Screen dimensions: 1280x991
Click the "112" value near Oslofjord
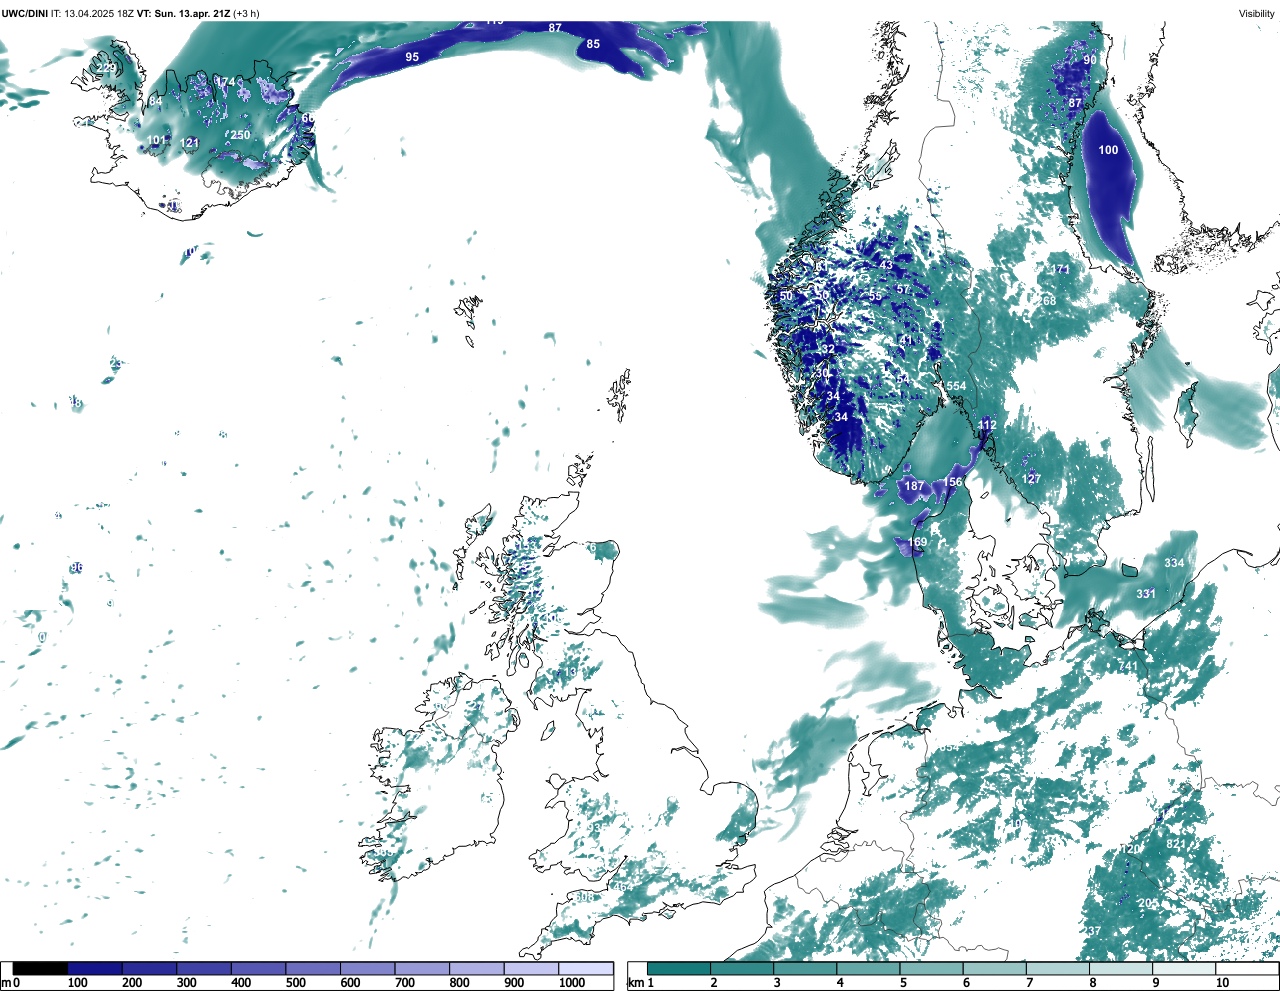[x=987, y=425]
